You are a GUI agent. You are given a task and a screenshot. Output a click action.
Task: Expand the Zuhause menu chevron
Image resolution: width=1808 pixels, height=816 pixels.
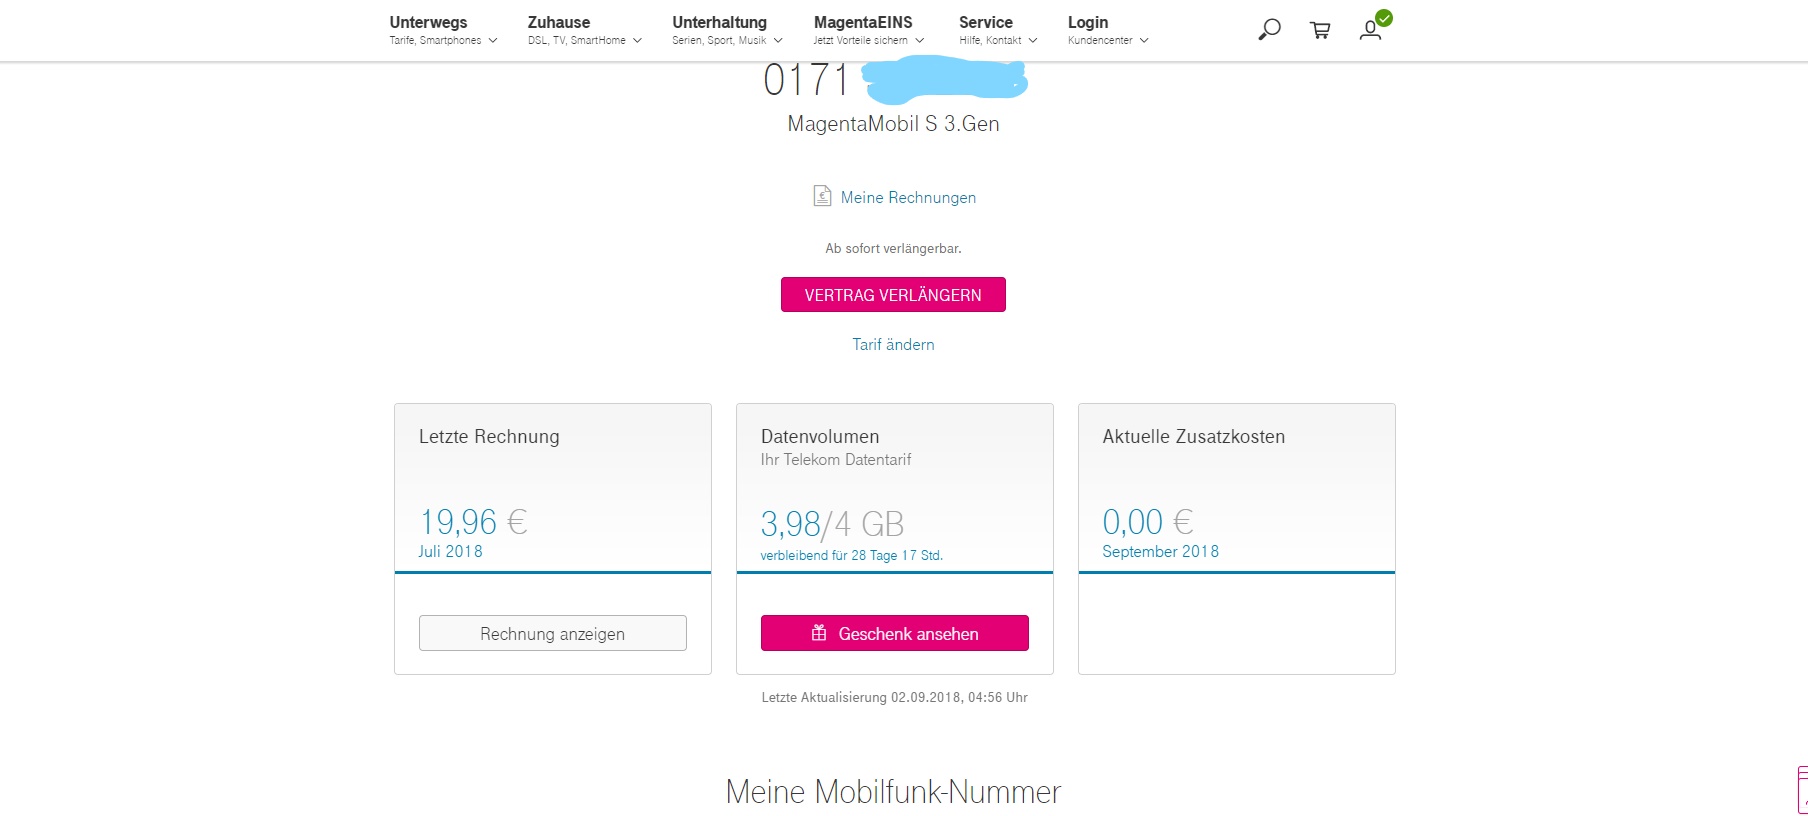pyautogui.click(x=637, y=41)
